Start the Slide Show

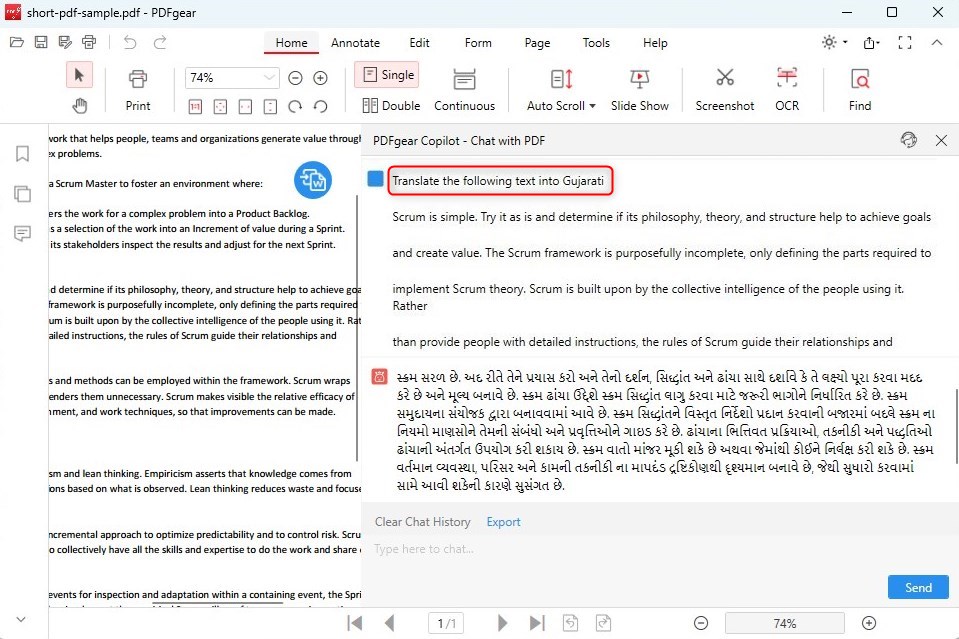point(640,90)
